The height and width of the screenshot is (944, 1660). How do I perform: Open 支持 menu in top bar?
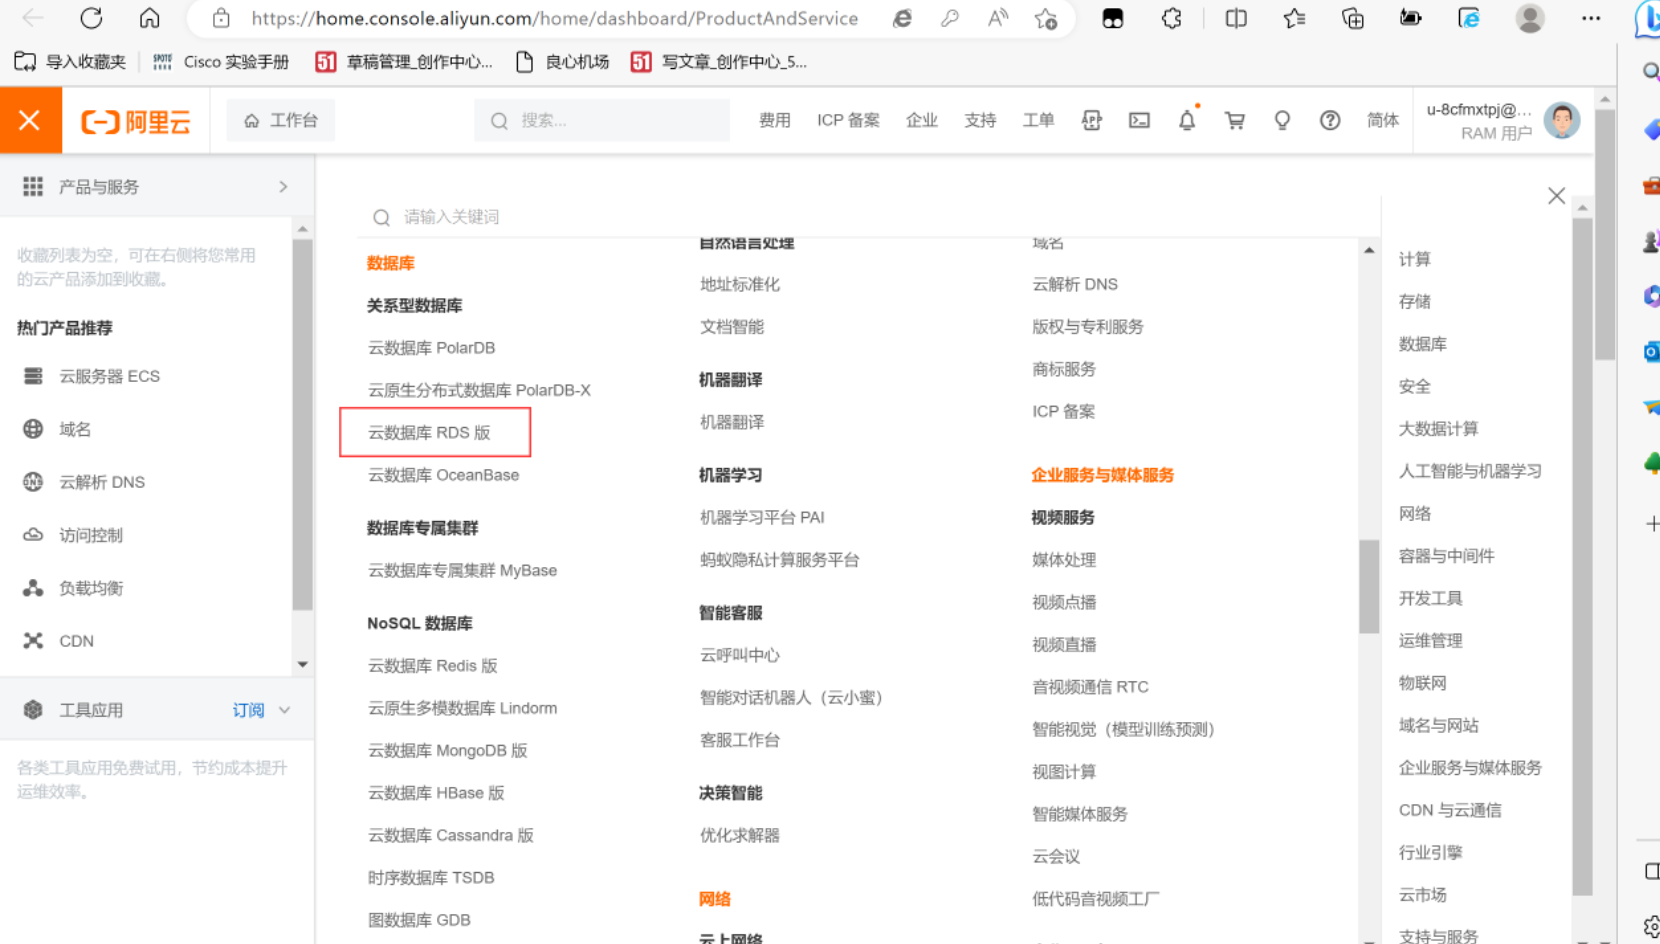tap(980, 120)
